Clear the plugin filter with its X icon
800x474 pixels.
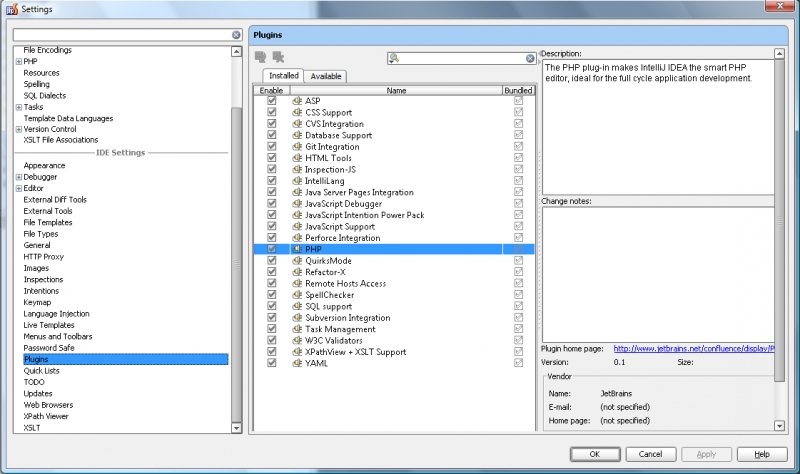pos(530,59)
